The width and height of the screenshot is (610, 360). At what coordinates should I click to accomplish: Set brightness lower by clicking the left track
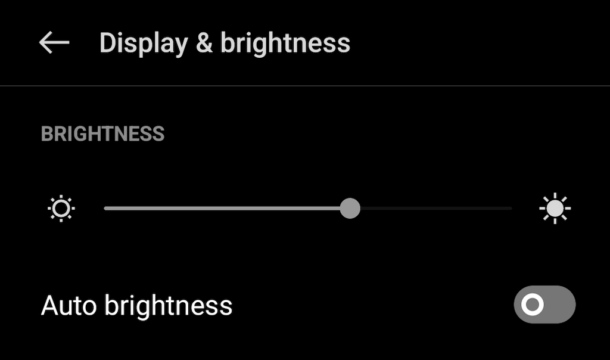222,209
